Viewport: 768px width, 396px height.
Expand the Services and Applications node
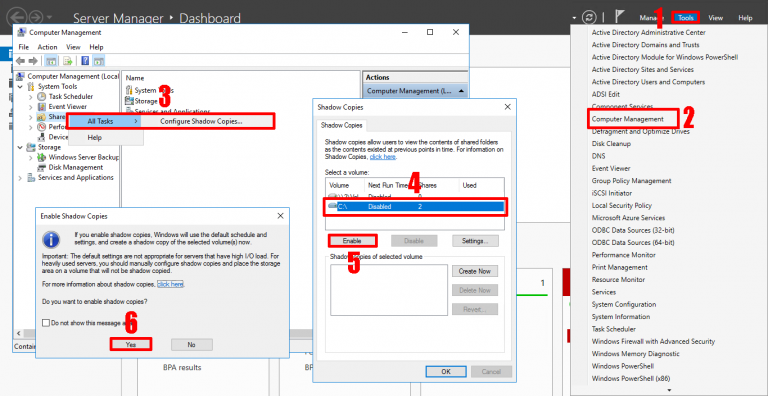(20, 178)
